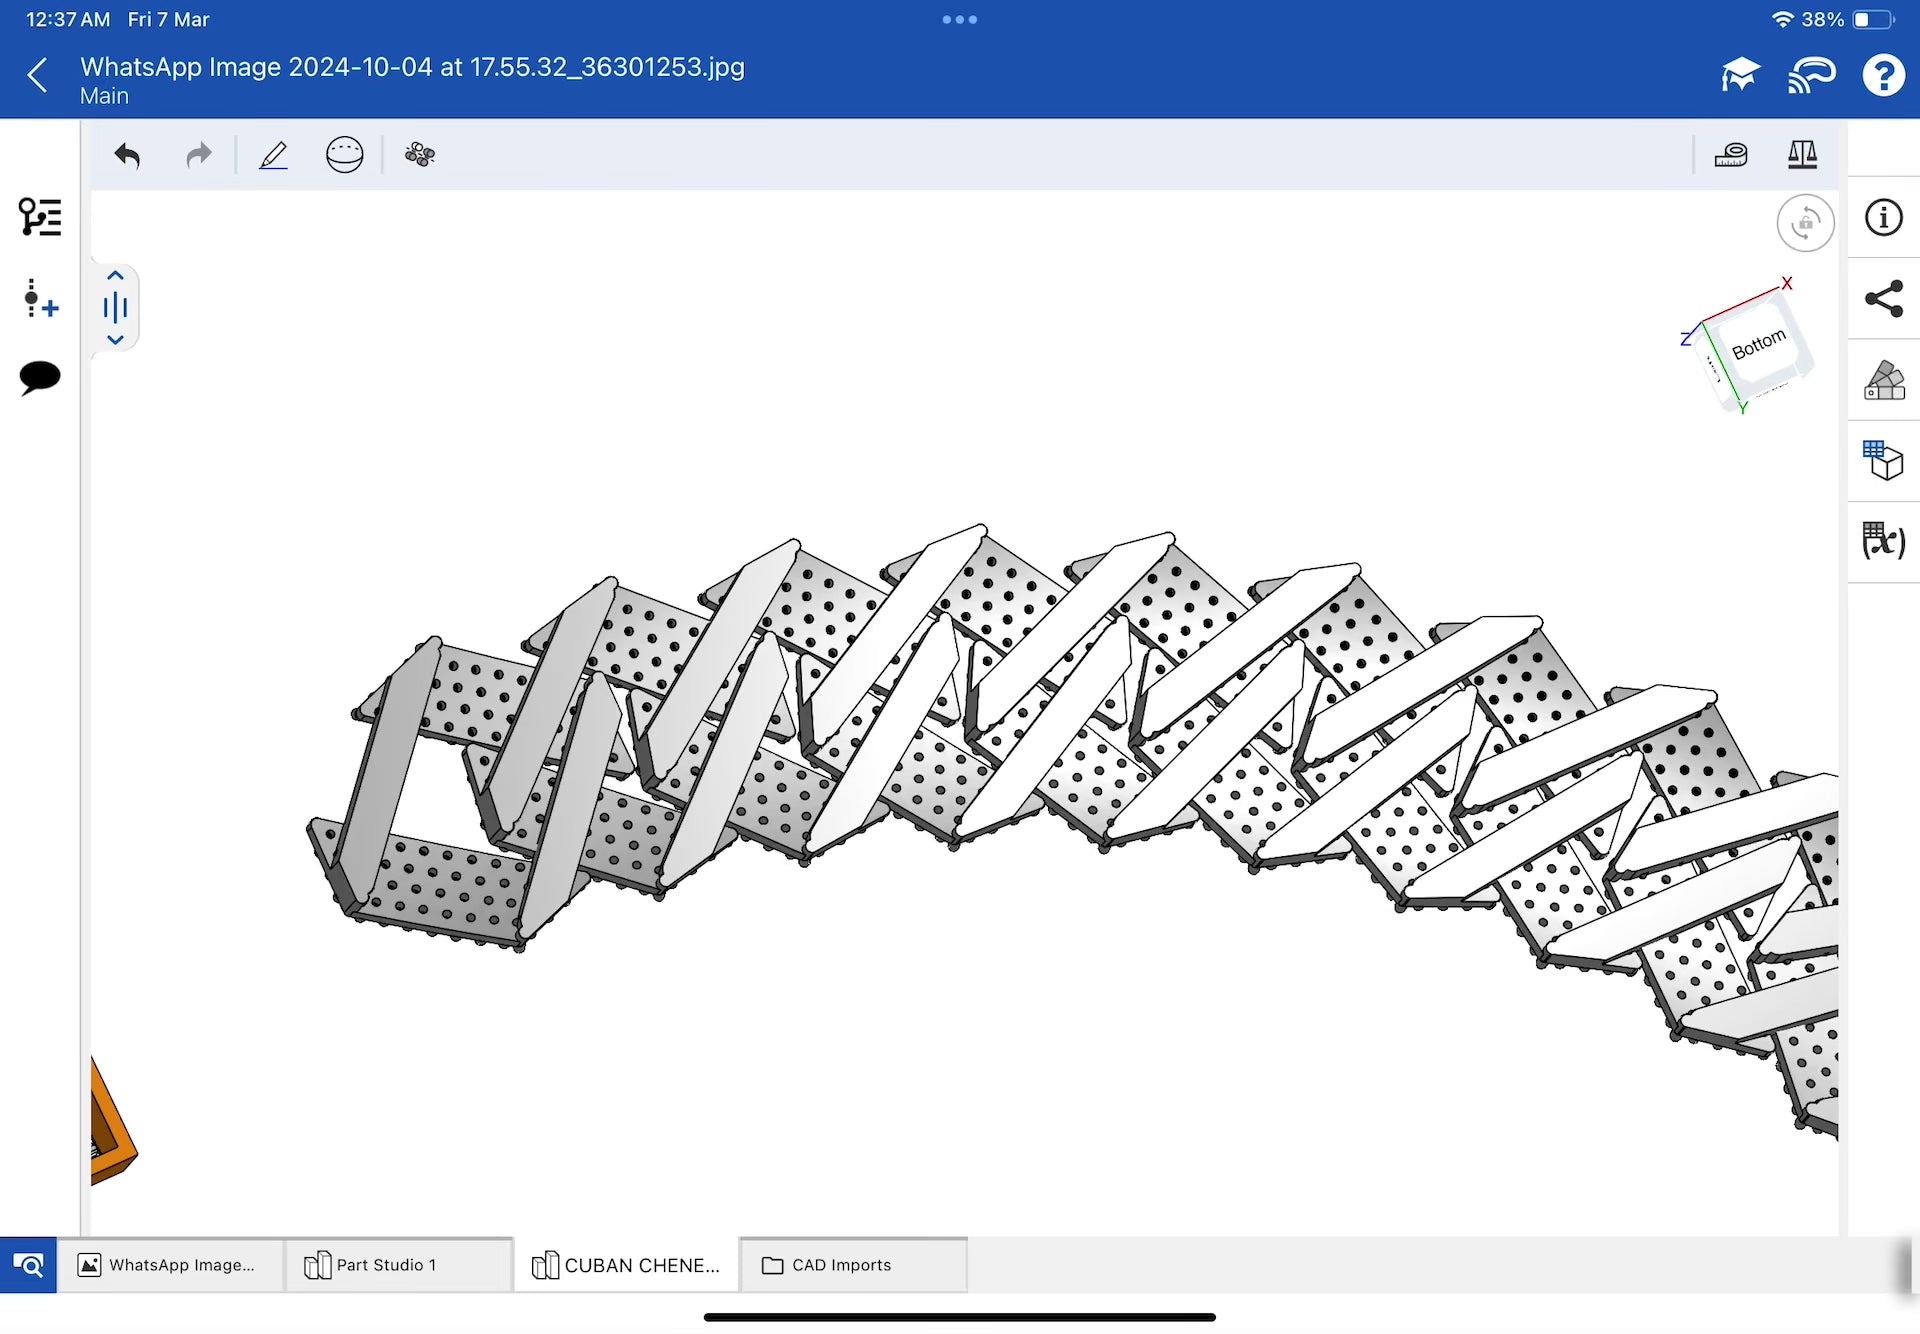This screenshot has width=1920, height=1334.
Task: Open the measure tape tool
Action: (x=1730, y=155)
